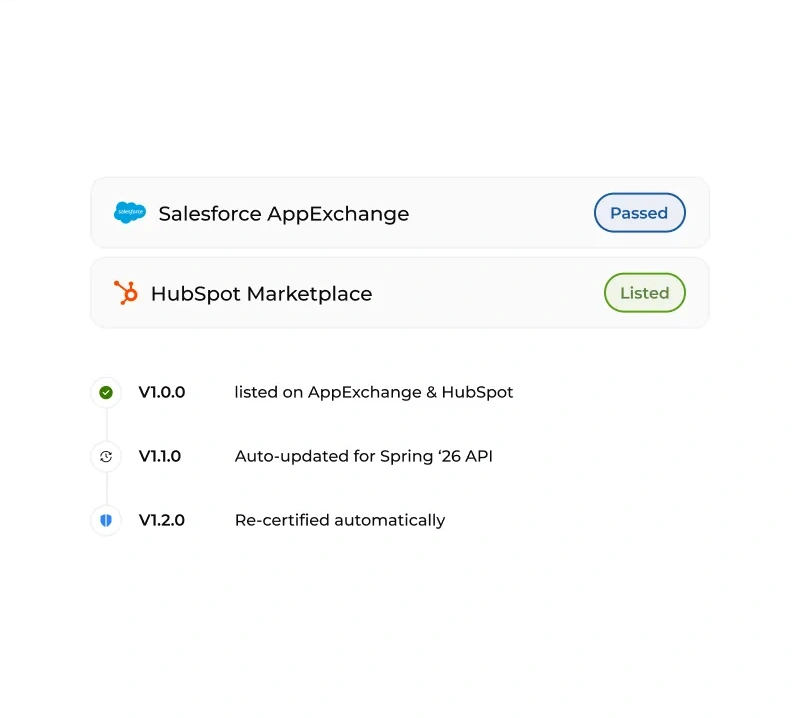The height and width of the screenshot is (718, 800).
Task: Open the HubSpot Marketplace card
Action: [400, 292]
